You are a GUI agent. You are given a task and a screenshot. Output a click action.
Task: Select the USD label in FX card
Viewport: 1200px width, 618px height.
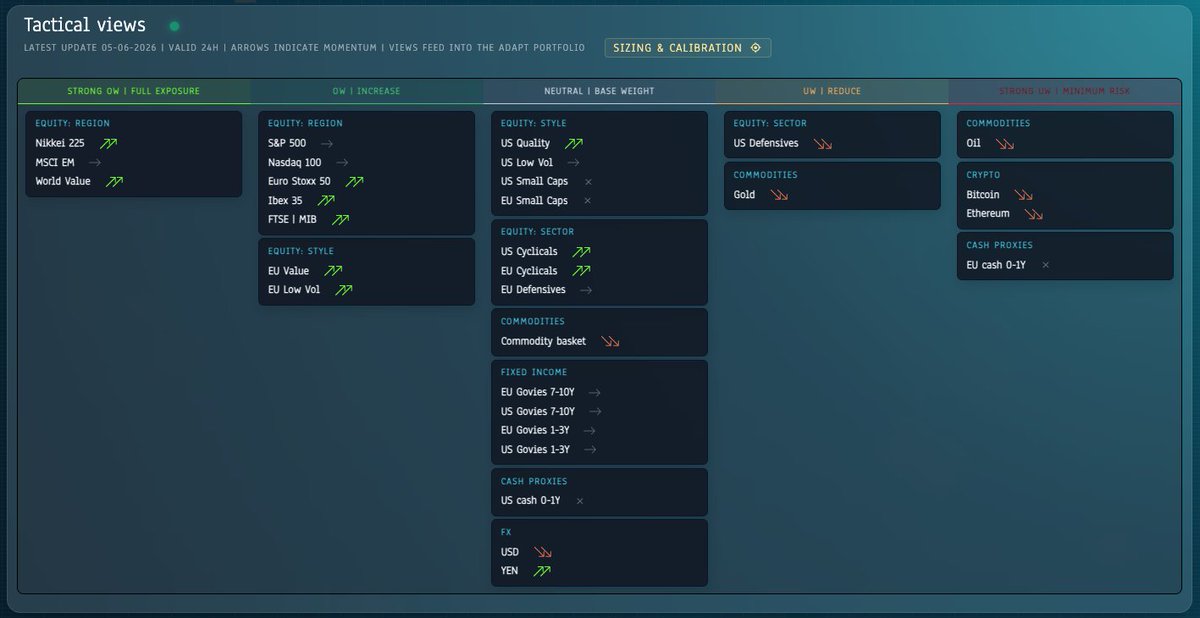(x=510, y=552)
